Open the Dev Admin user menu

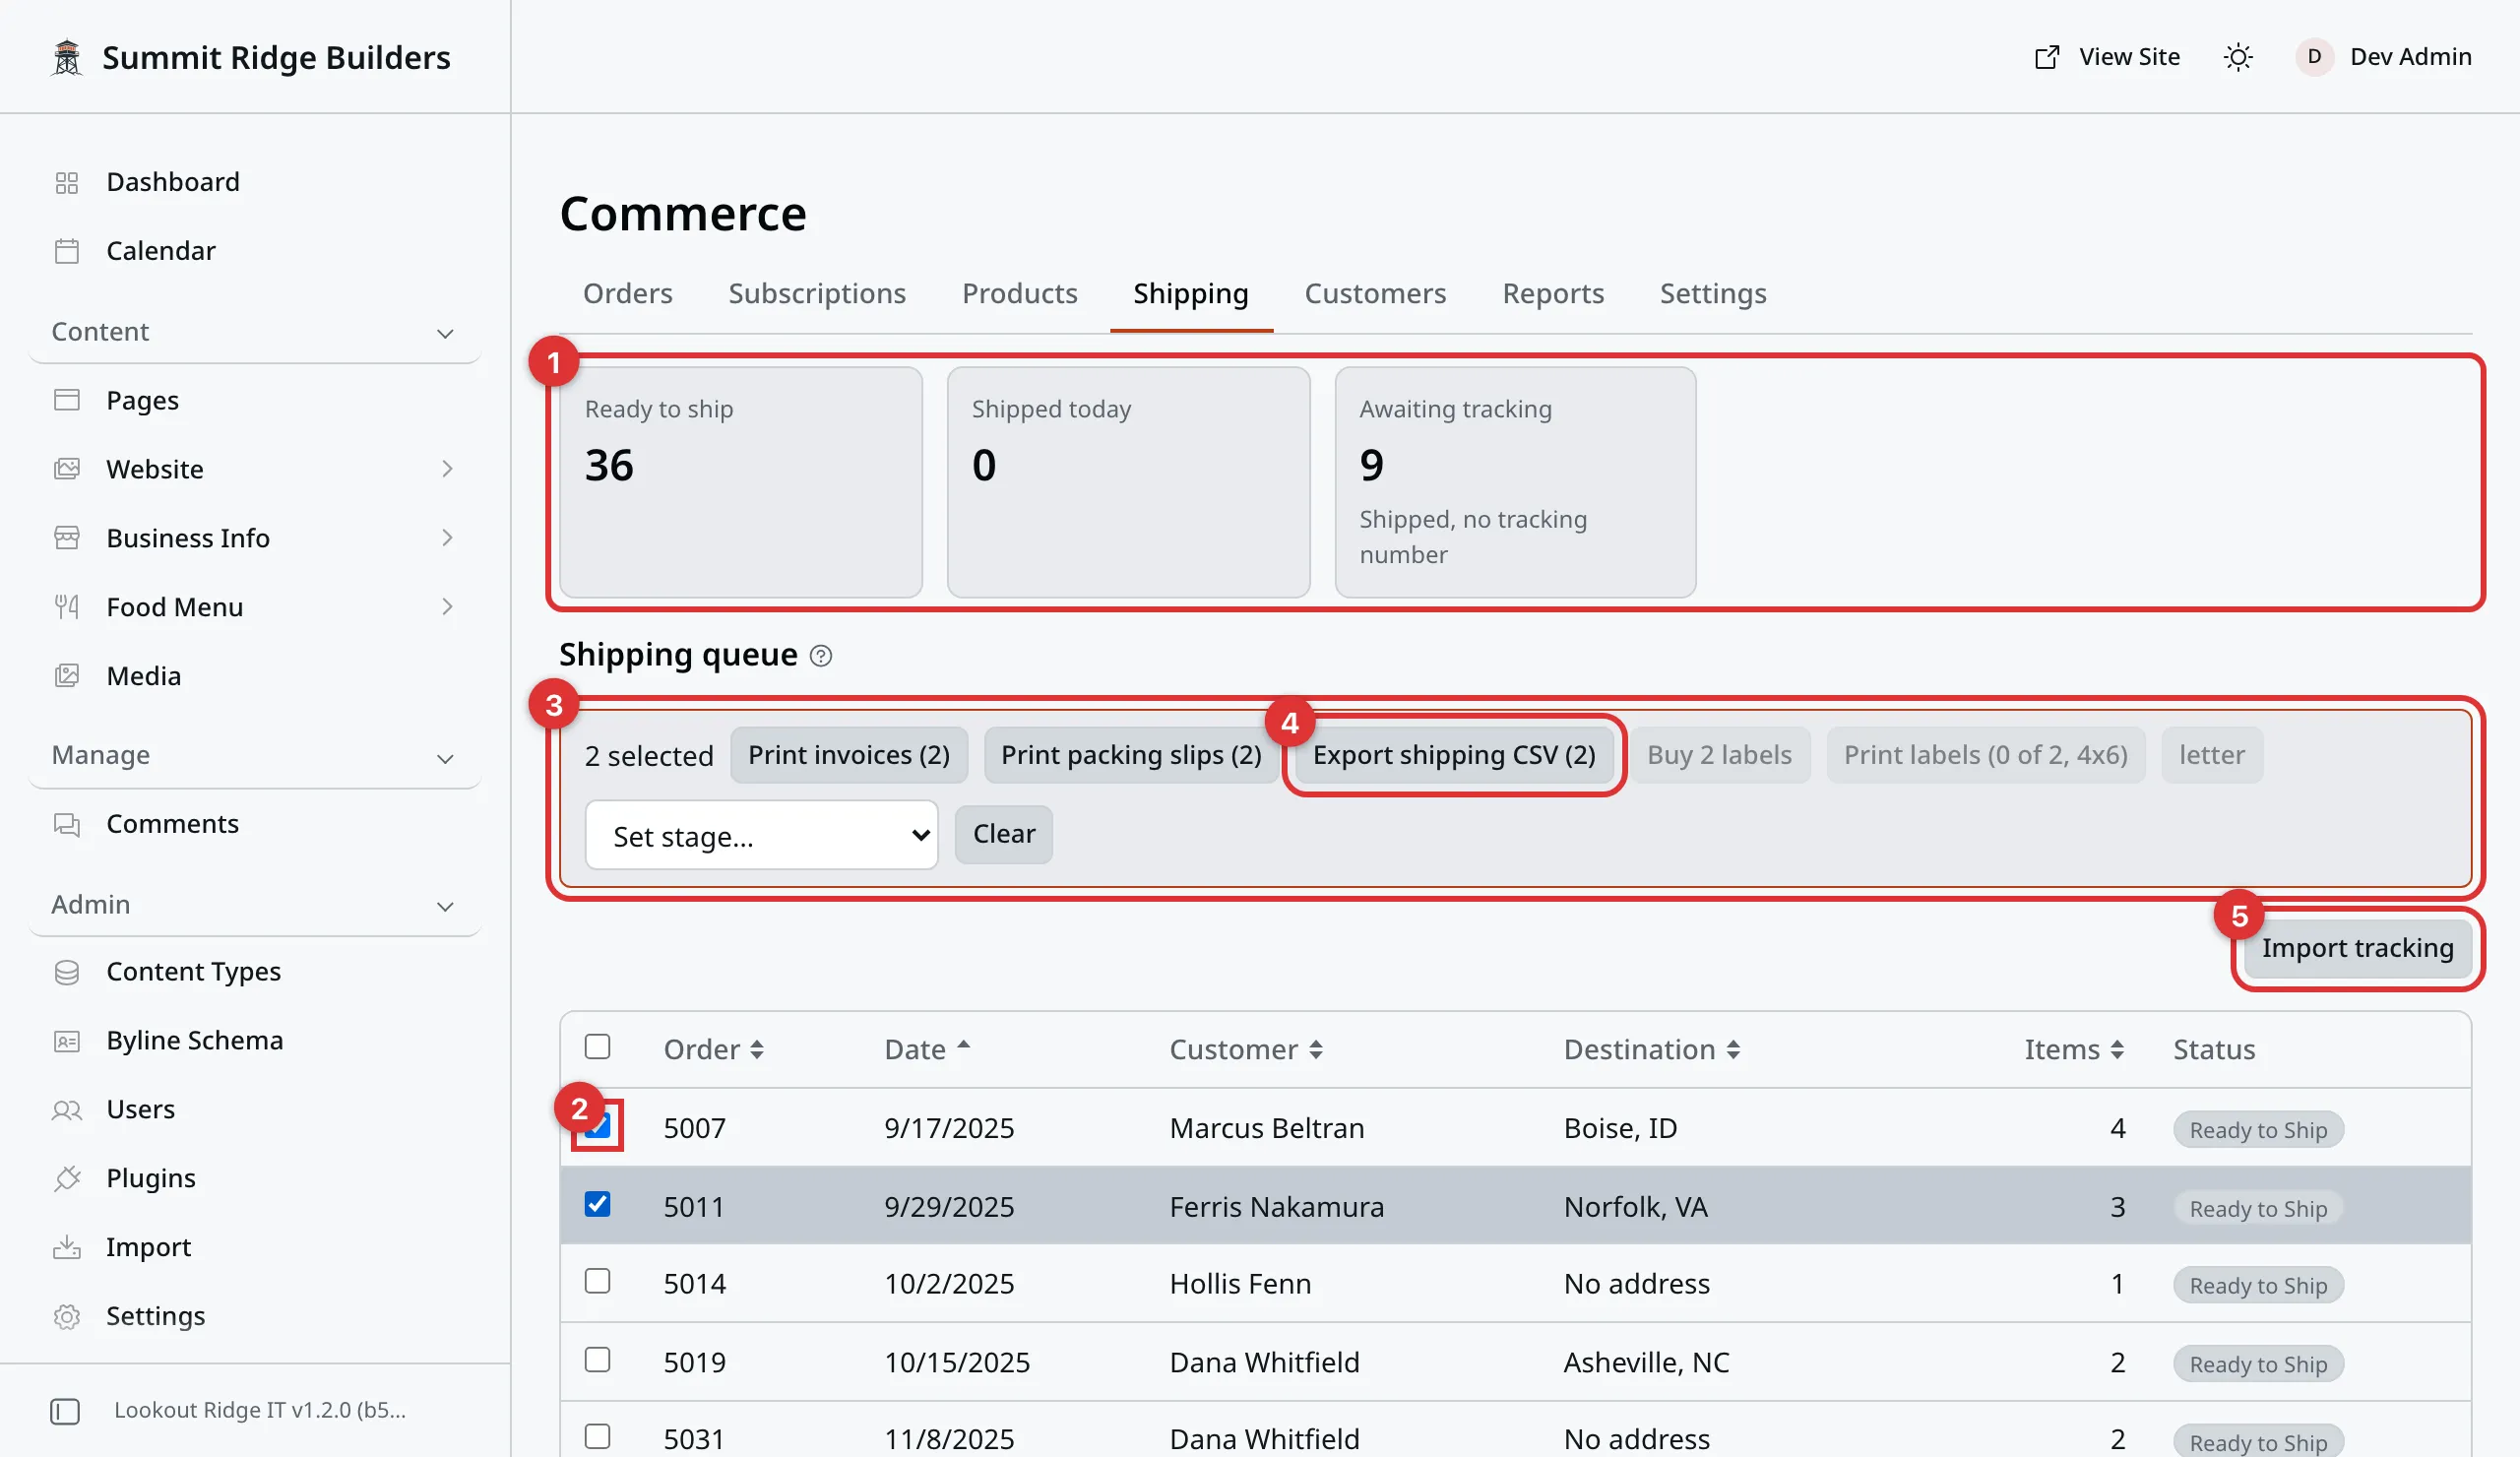(x=2383, y=57)
